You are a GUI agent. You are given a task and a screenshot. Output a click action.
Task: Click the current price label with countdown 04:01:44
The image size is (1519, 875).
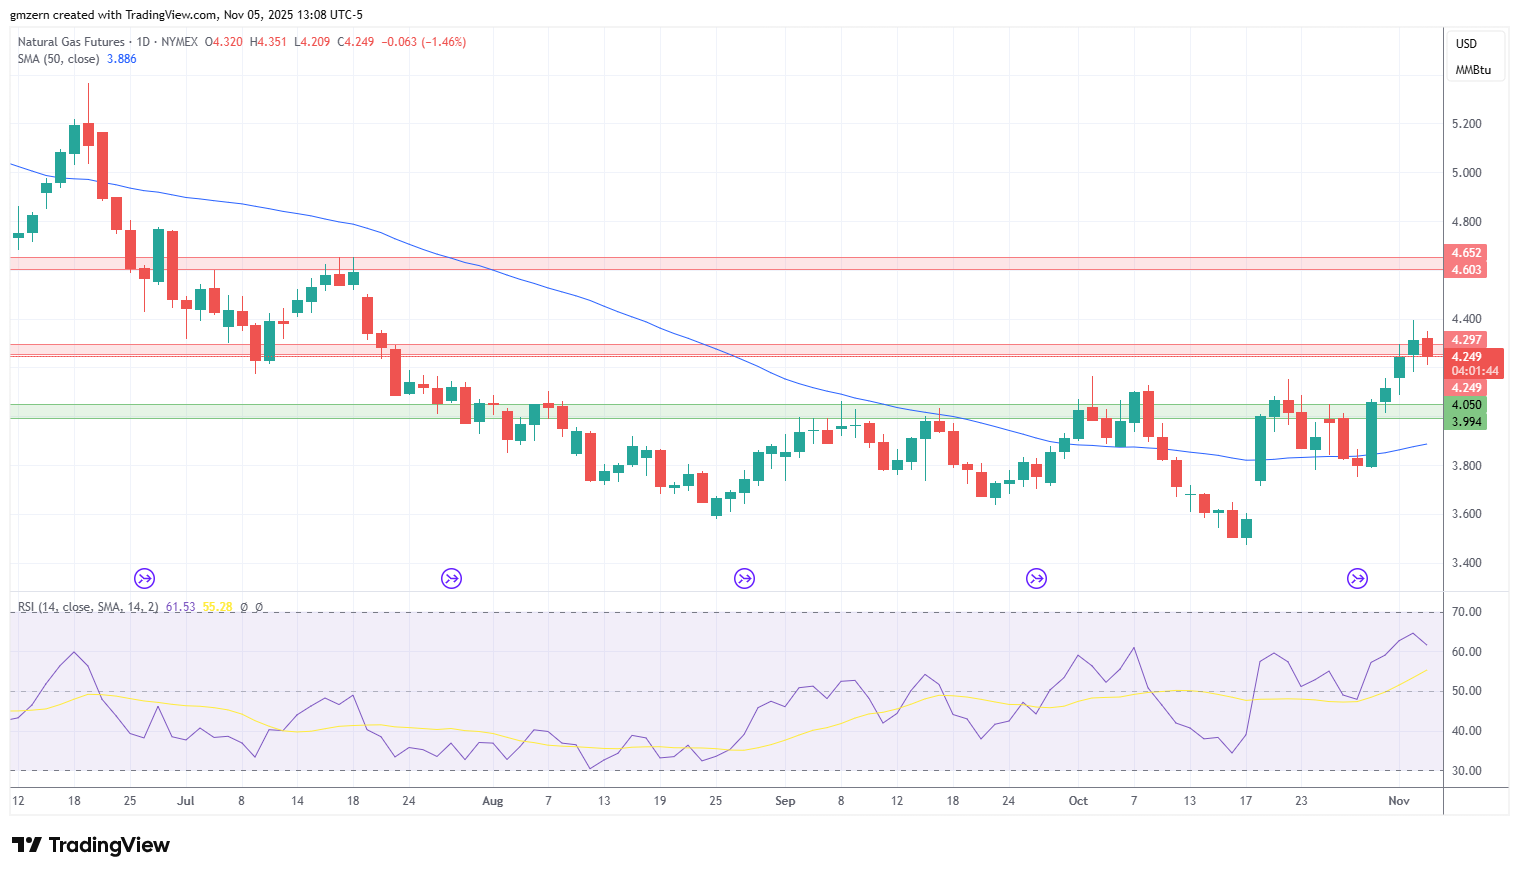(x=1475, y=364)
